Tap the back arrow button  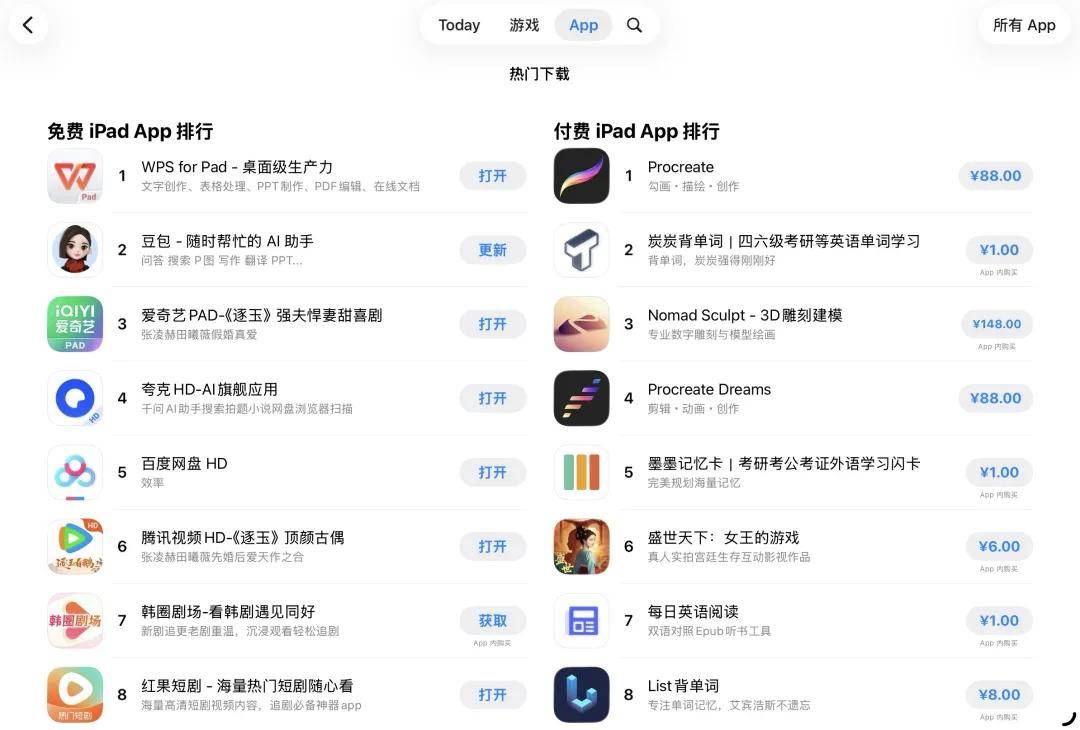tap(28, 25)
